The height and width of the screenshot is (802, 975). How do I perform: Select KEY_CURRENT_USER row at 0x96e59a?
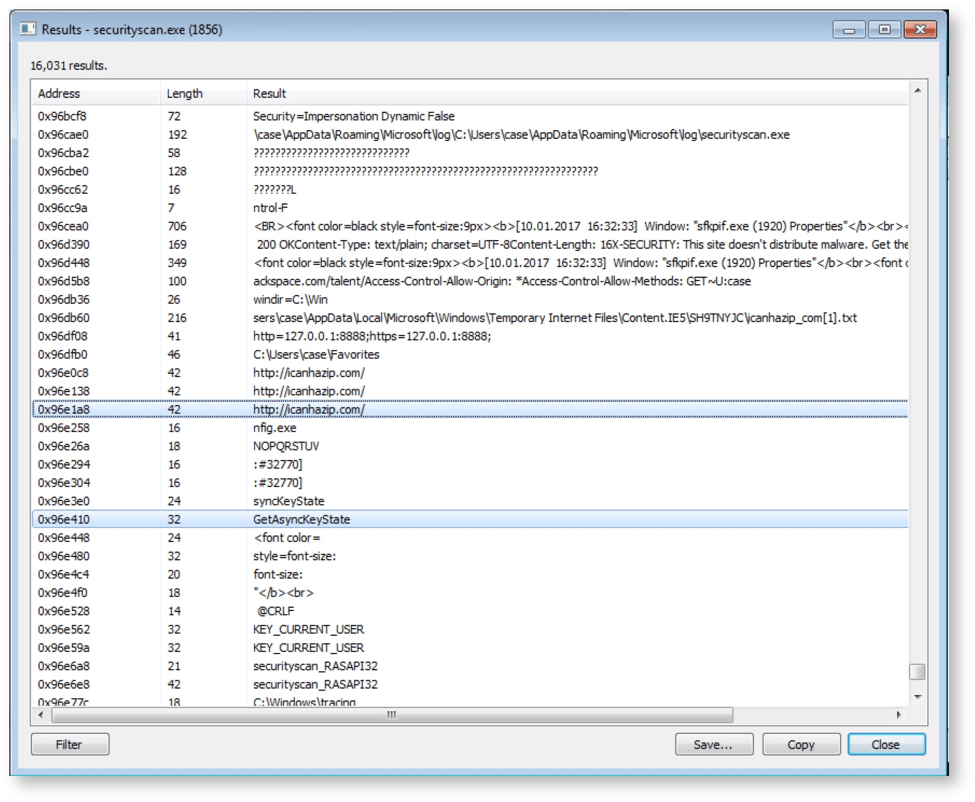[470, 648]
